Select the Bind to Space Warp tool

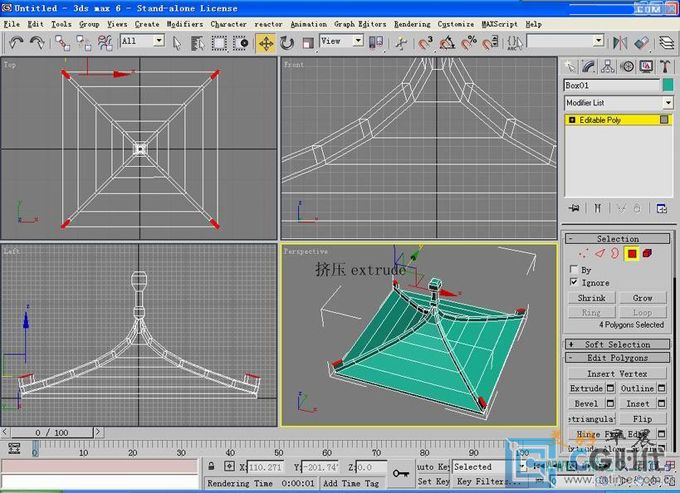click(x=105, y=43)
